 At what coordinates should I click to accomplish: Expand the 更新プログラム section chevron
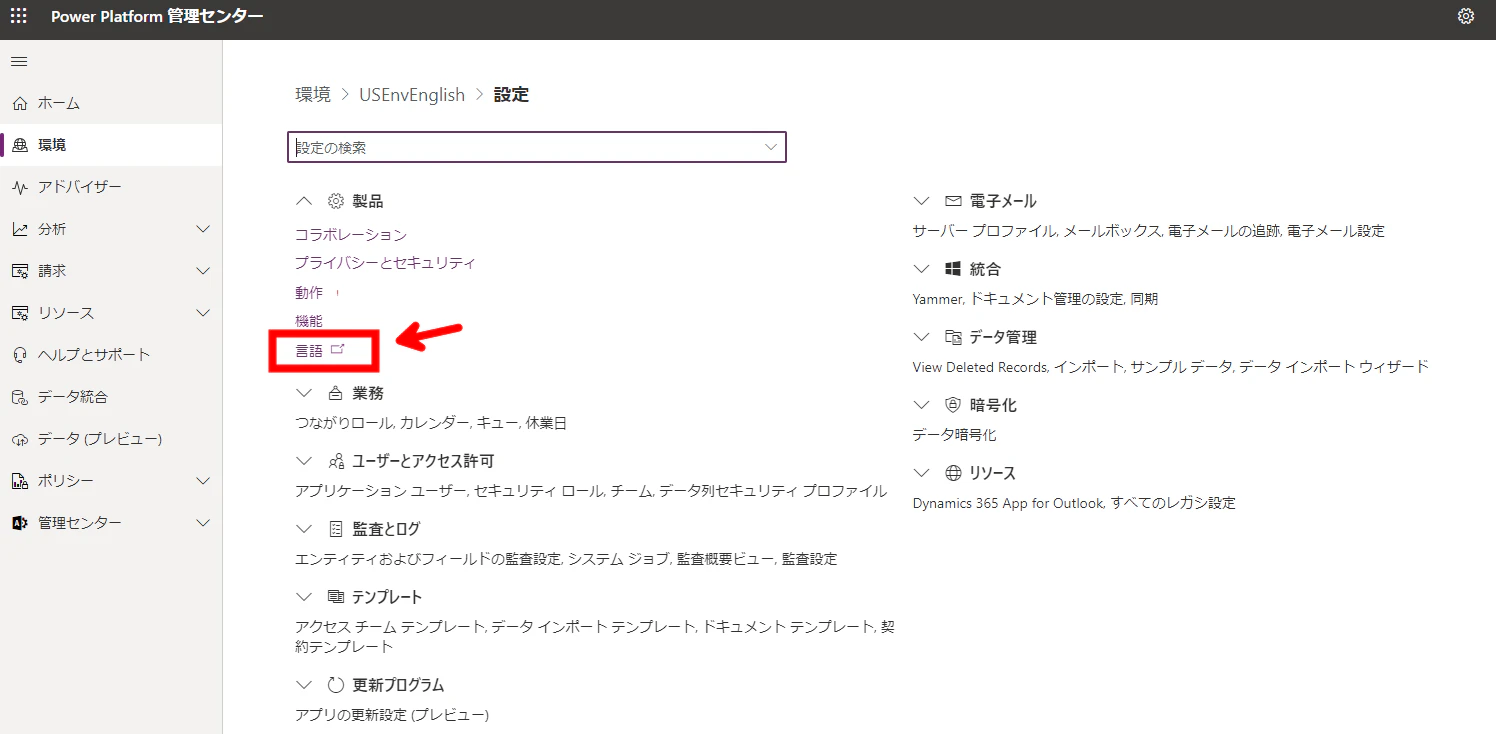[304, 685]
